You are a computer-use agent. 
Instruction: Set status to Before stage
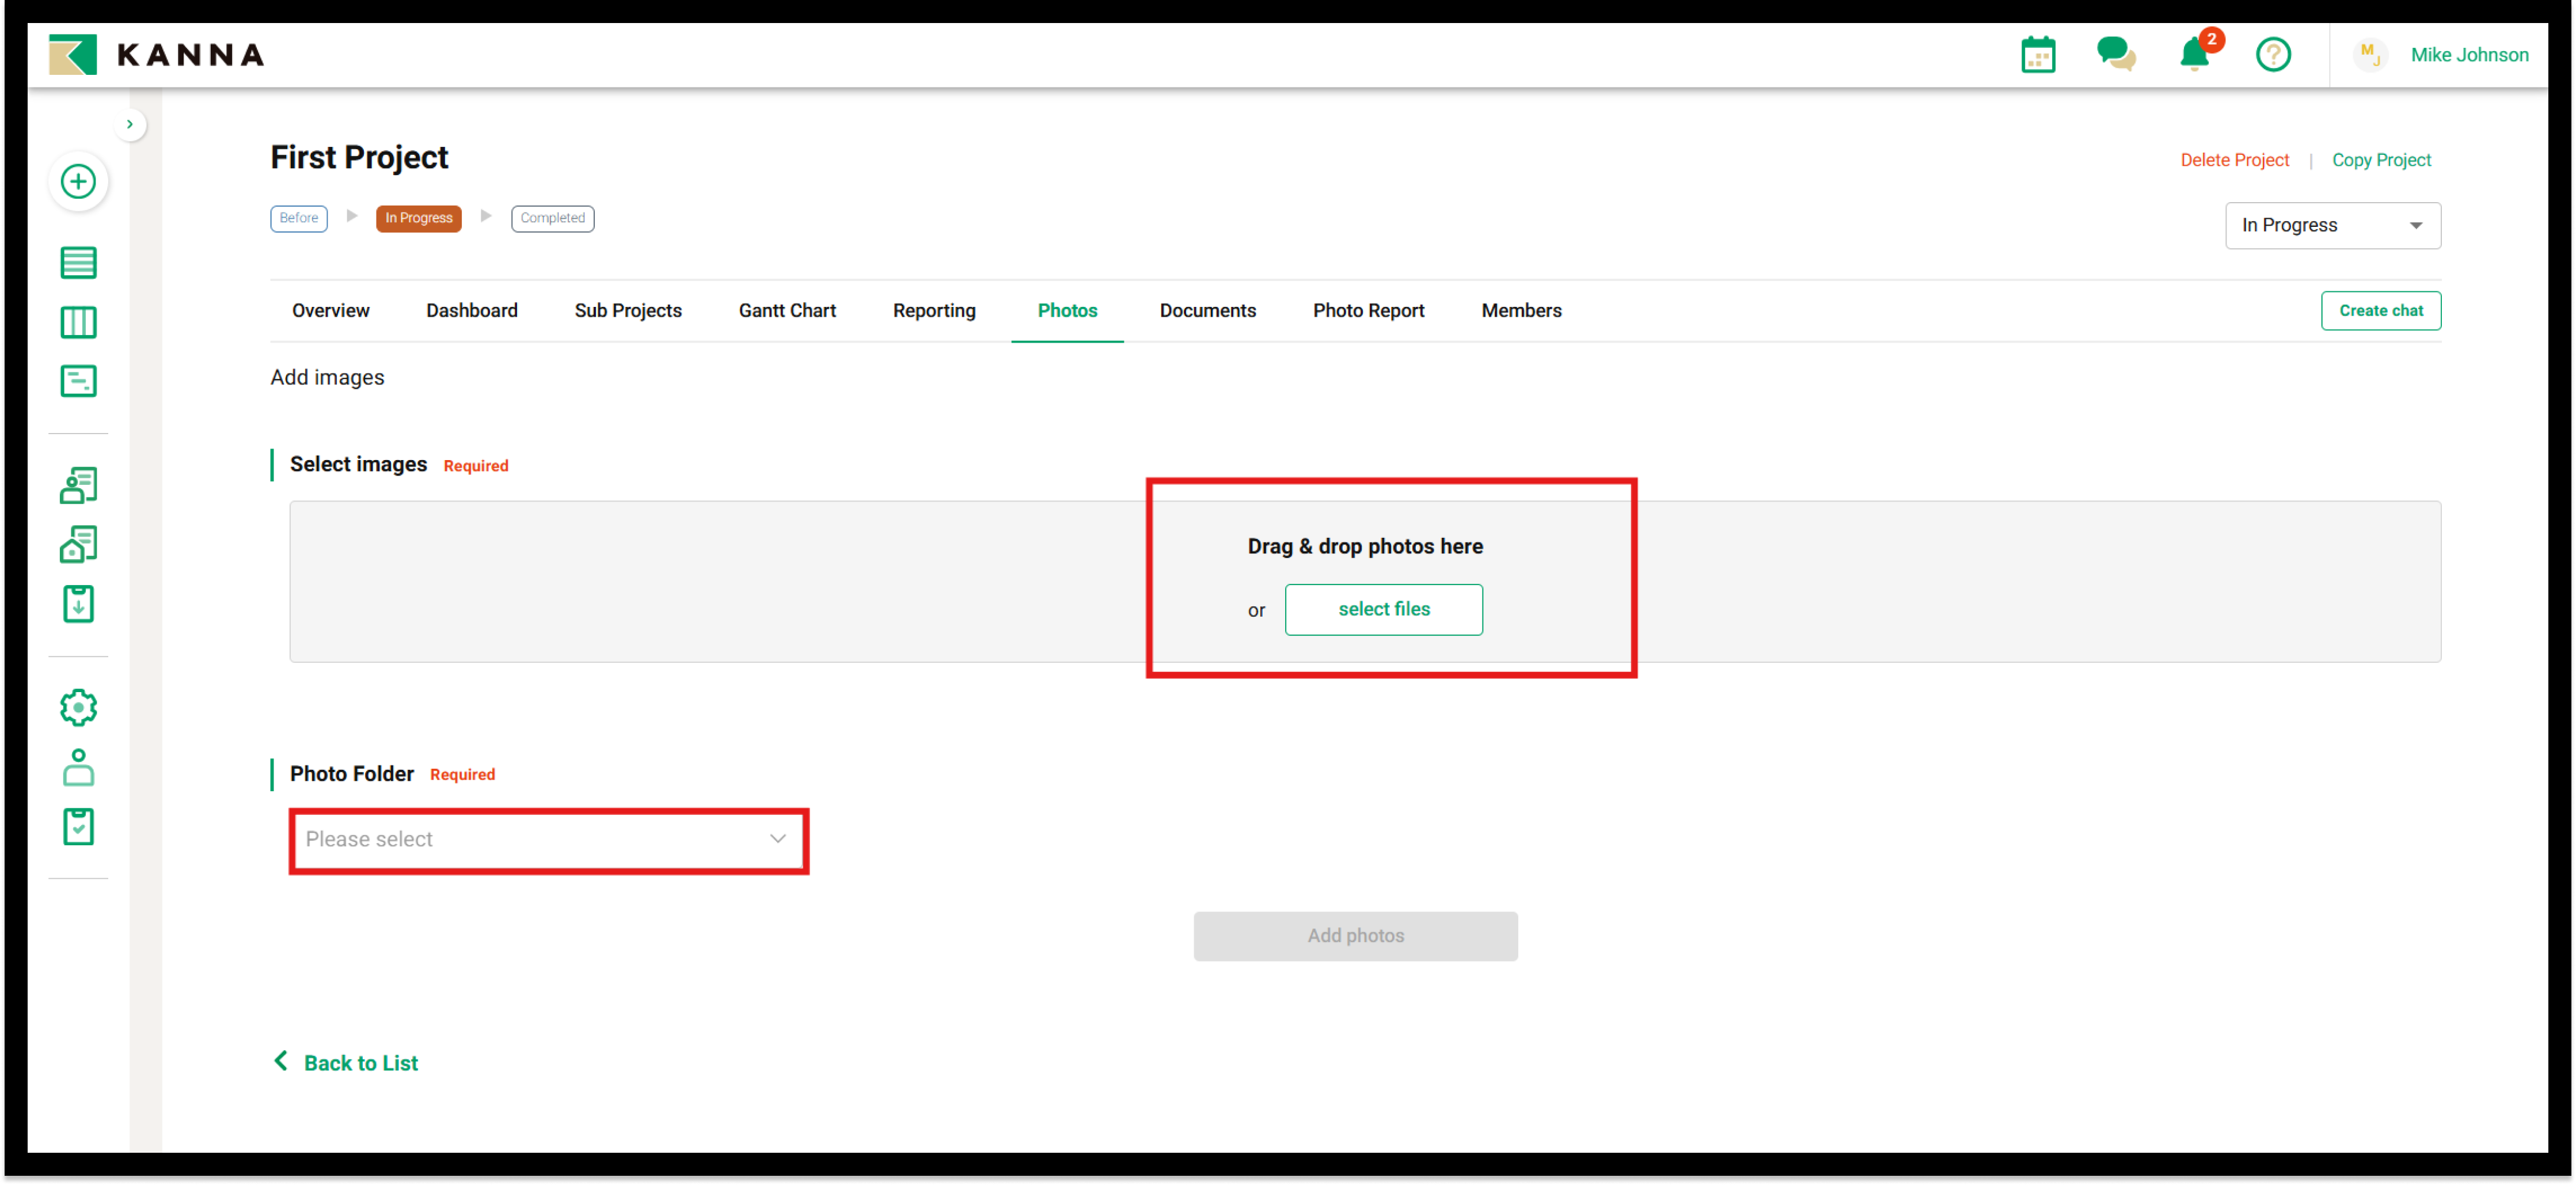click(x=298, y=218)
